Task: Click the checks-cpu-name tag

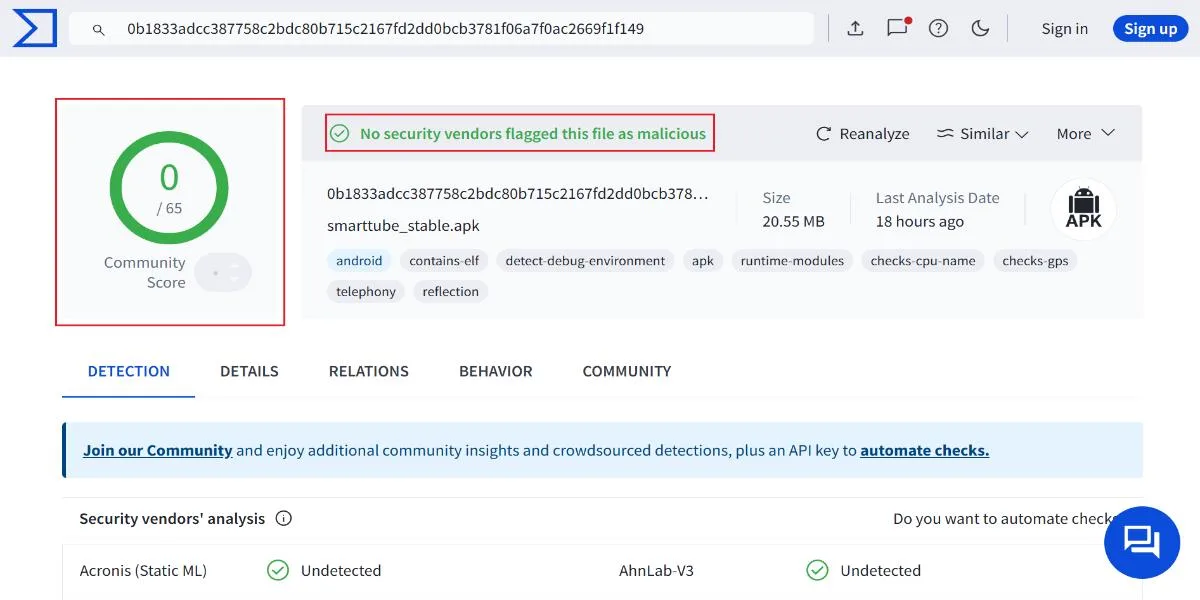Action: tap(923, 261)
